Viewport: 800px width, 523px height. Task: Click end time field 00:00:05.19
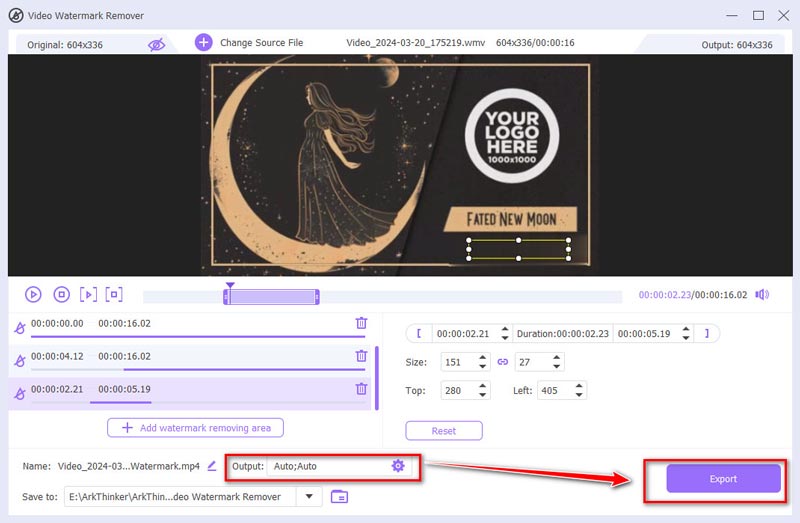point(644,334)
